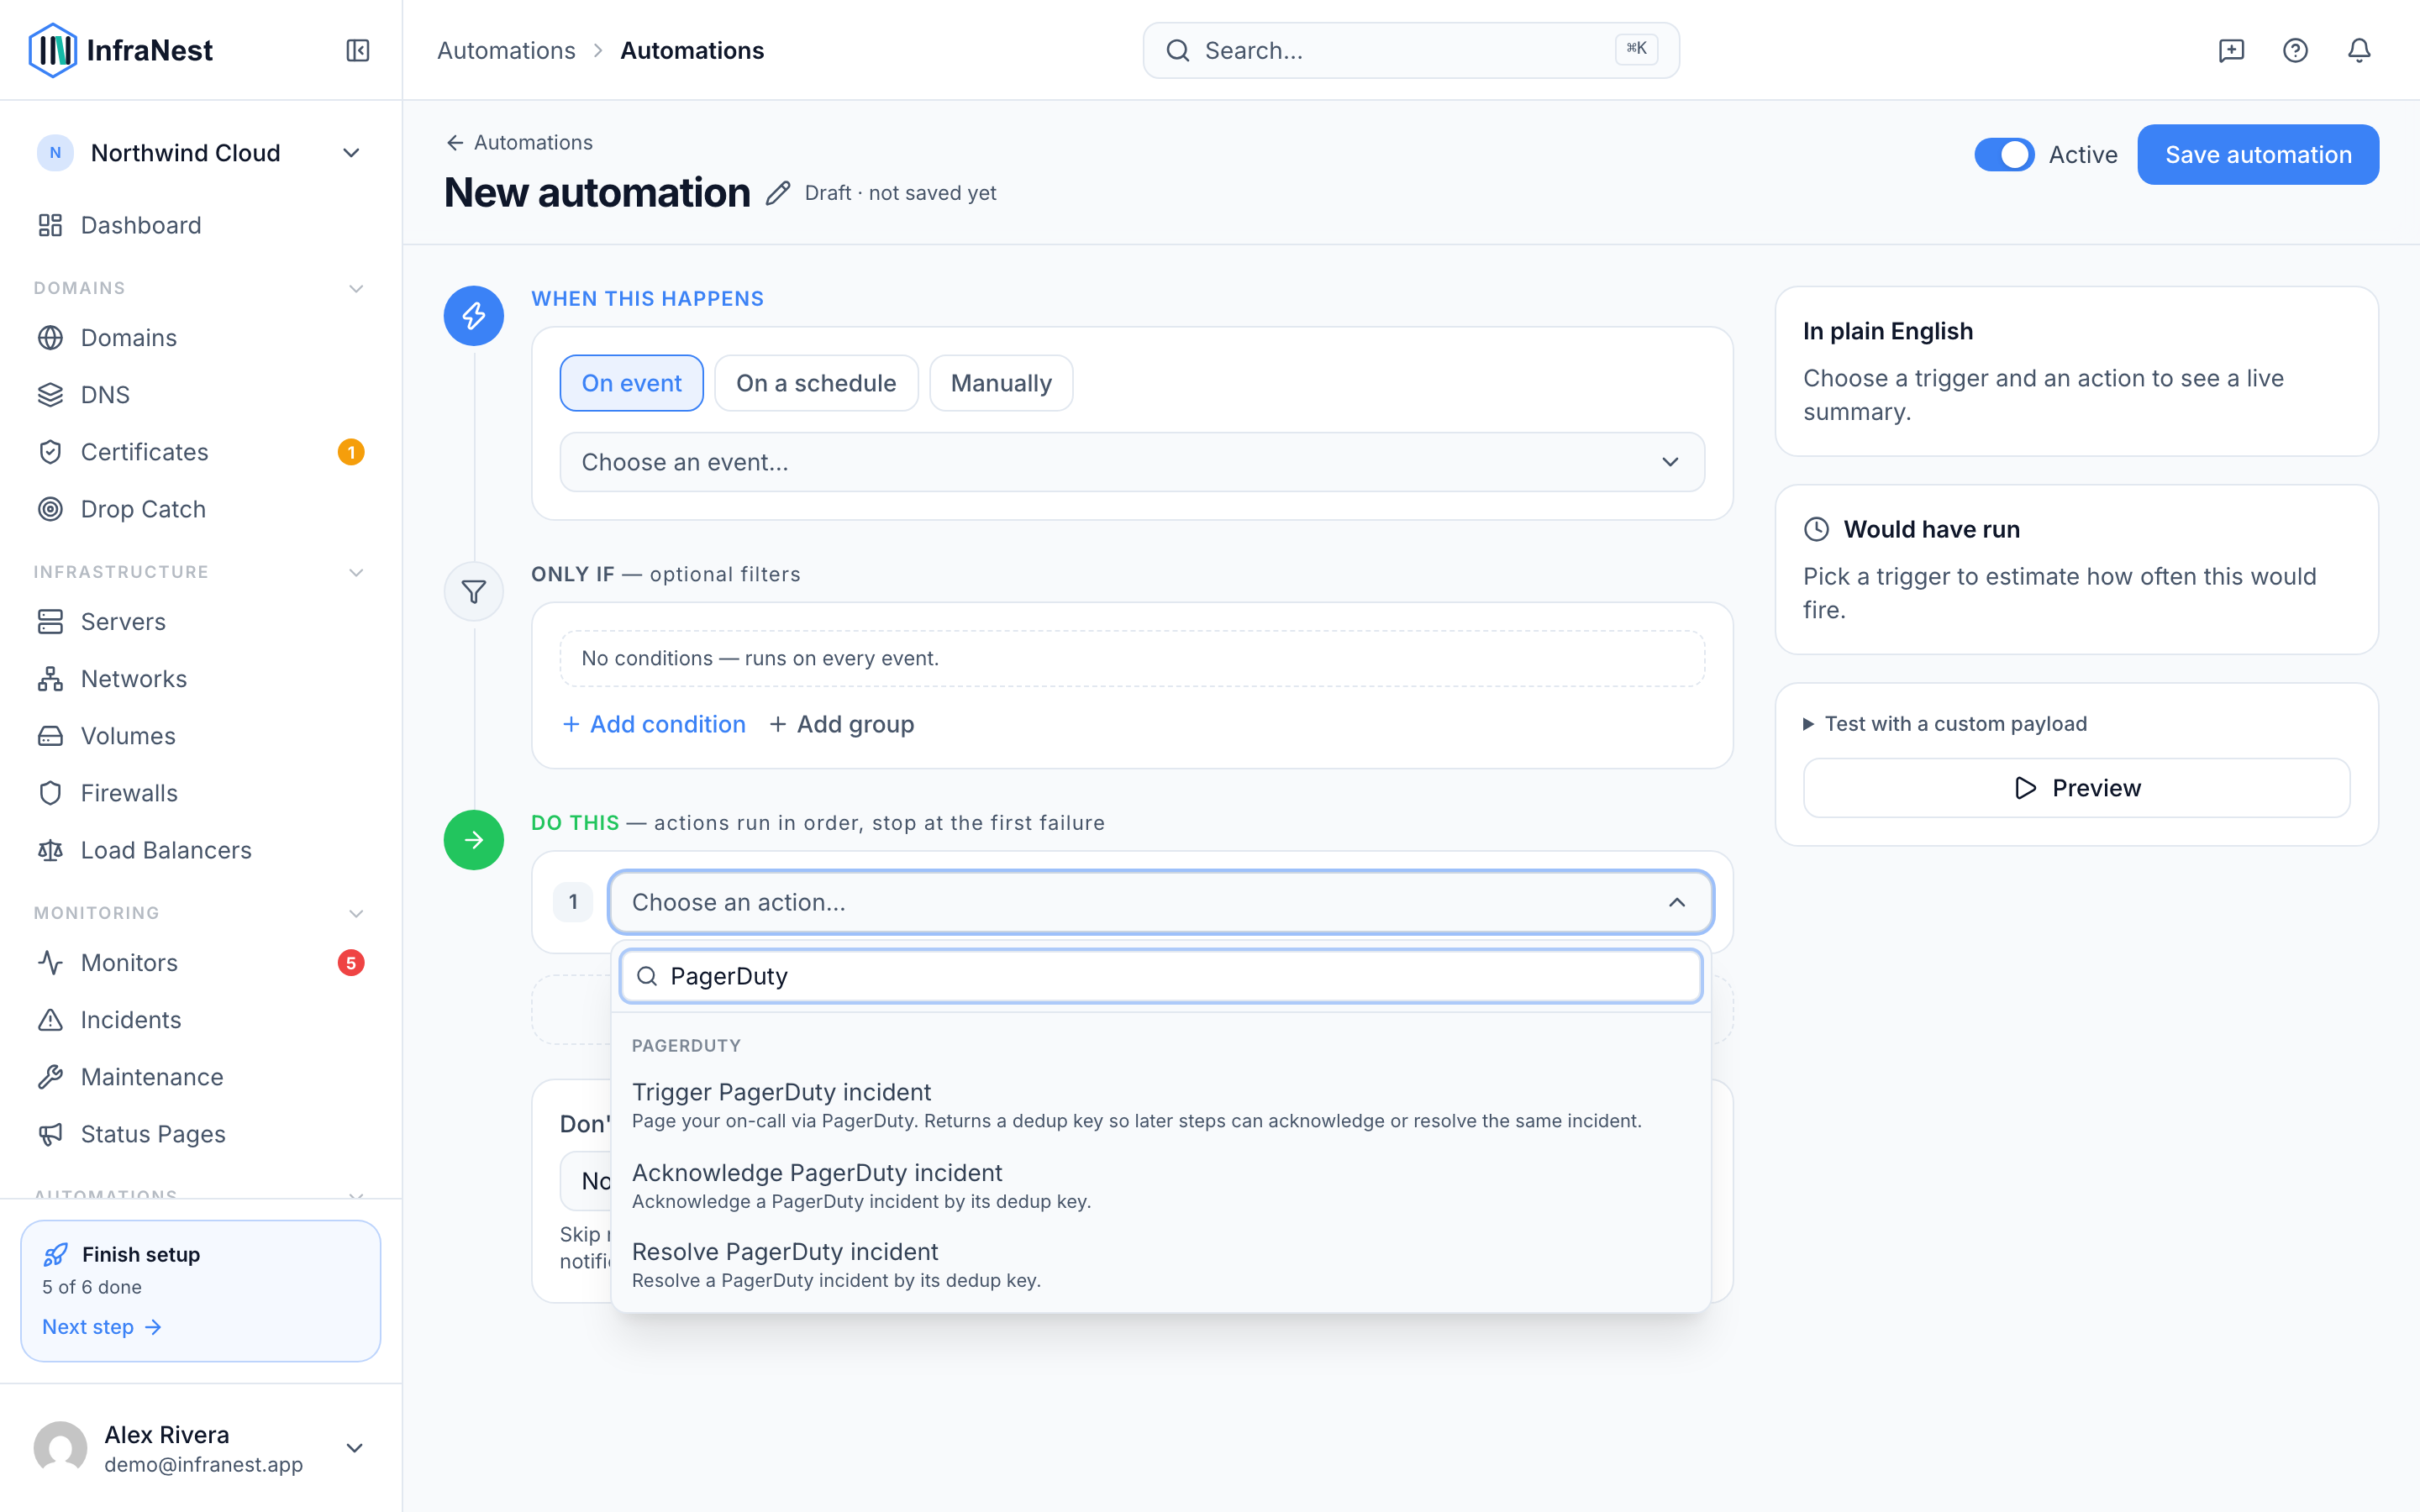The image size is (2420, 1512).
Task: Select the On event trigger type
Action: coord(631,383)
